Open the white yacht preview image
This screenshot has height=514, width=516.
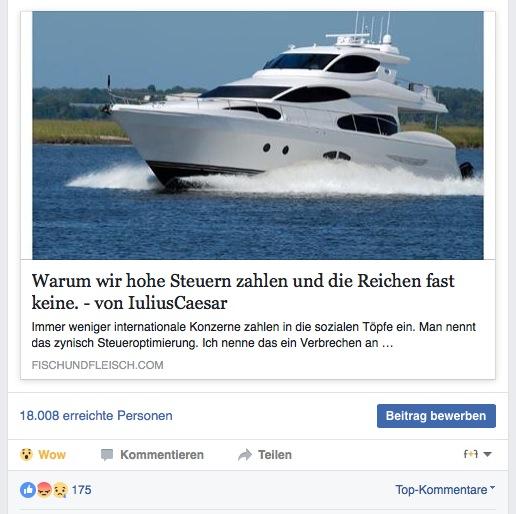[258, 135]
